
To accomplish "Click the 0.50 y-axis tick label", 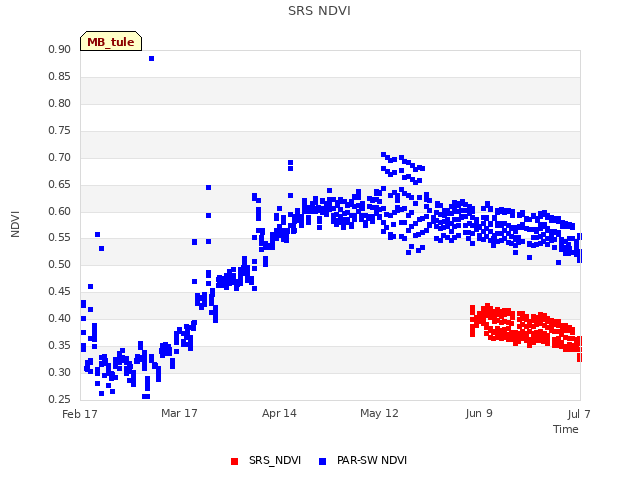I will coord(59,265).
